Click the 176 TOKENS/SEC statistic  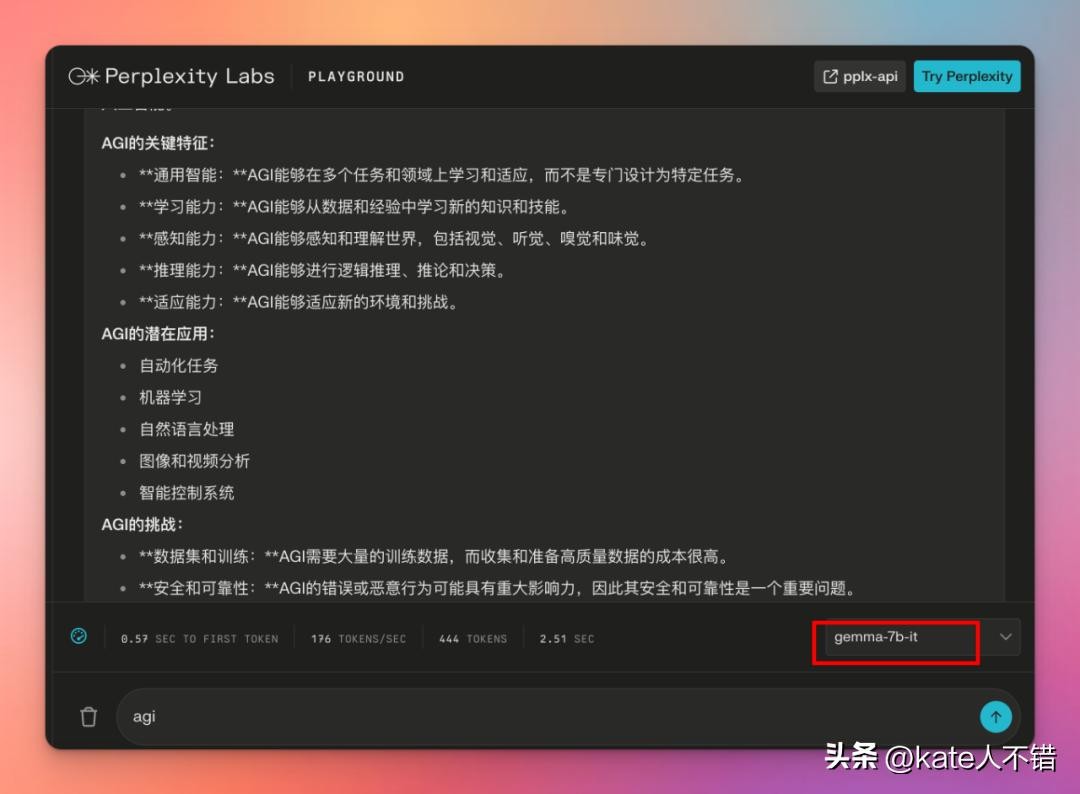pyautogui.click(x=358, y=638)
